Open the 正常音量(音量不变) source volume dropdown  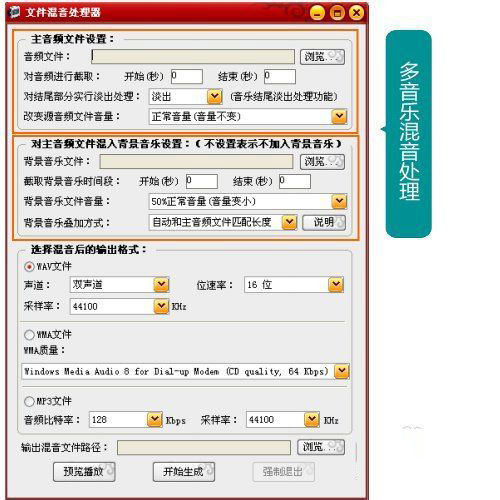[248, 117]
